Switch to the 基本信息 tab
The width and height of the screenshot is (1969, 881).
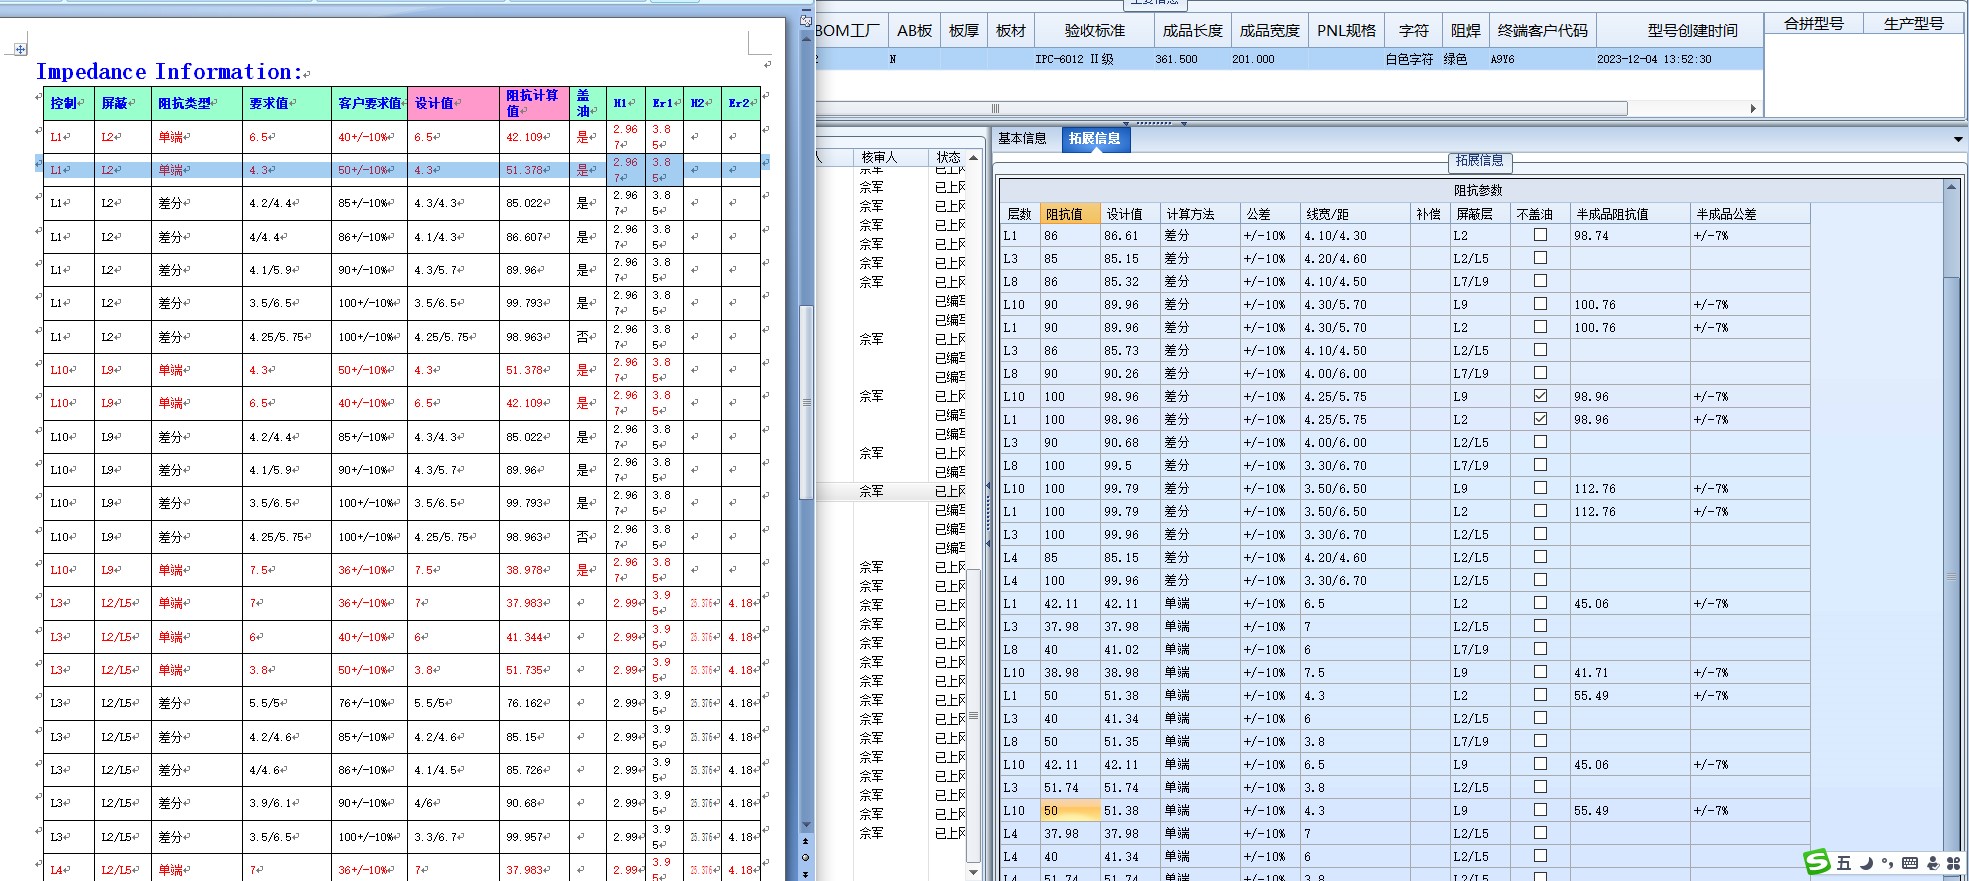(x=1022, y=139)
